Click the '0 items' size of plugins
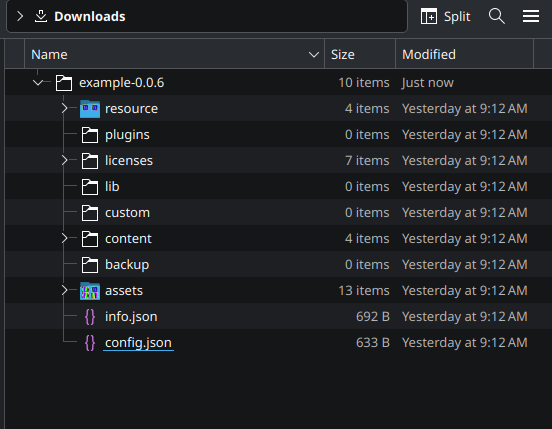 [x=367, y=134]
